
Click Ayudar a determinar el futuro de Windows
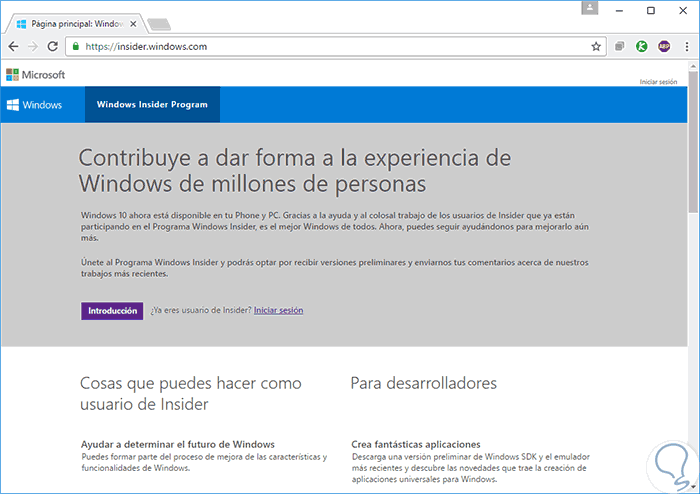tap(178, 444)
